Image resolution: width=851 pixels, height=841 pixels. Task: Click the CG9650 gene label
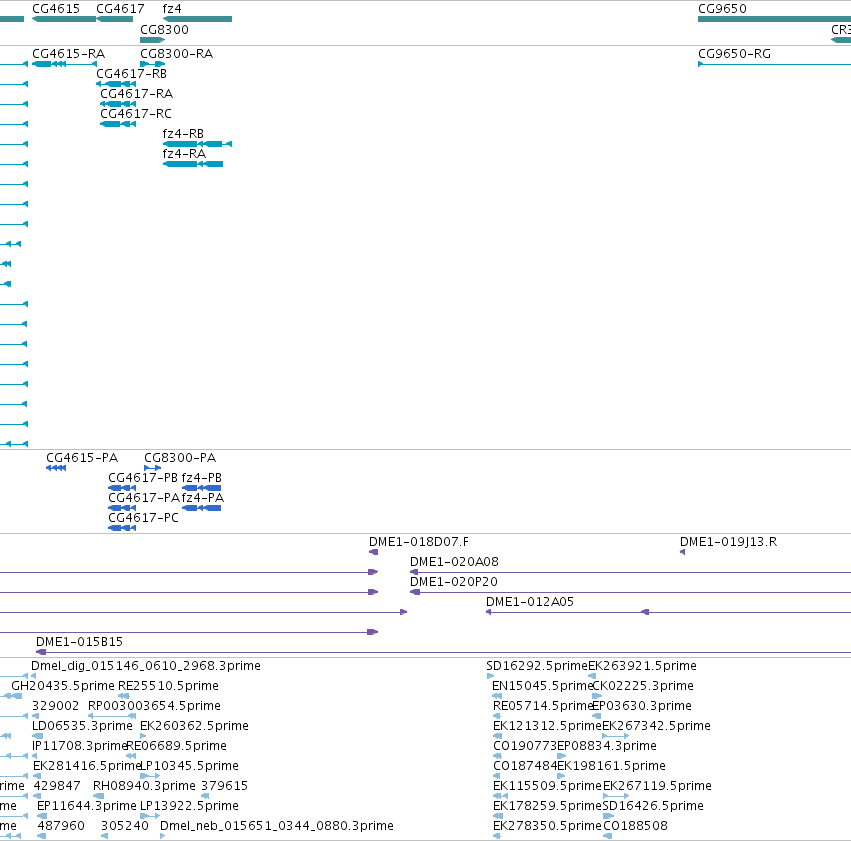pos(722,9)
